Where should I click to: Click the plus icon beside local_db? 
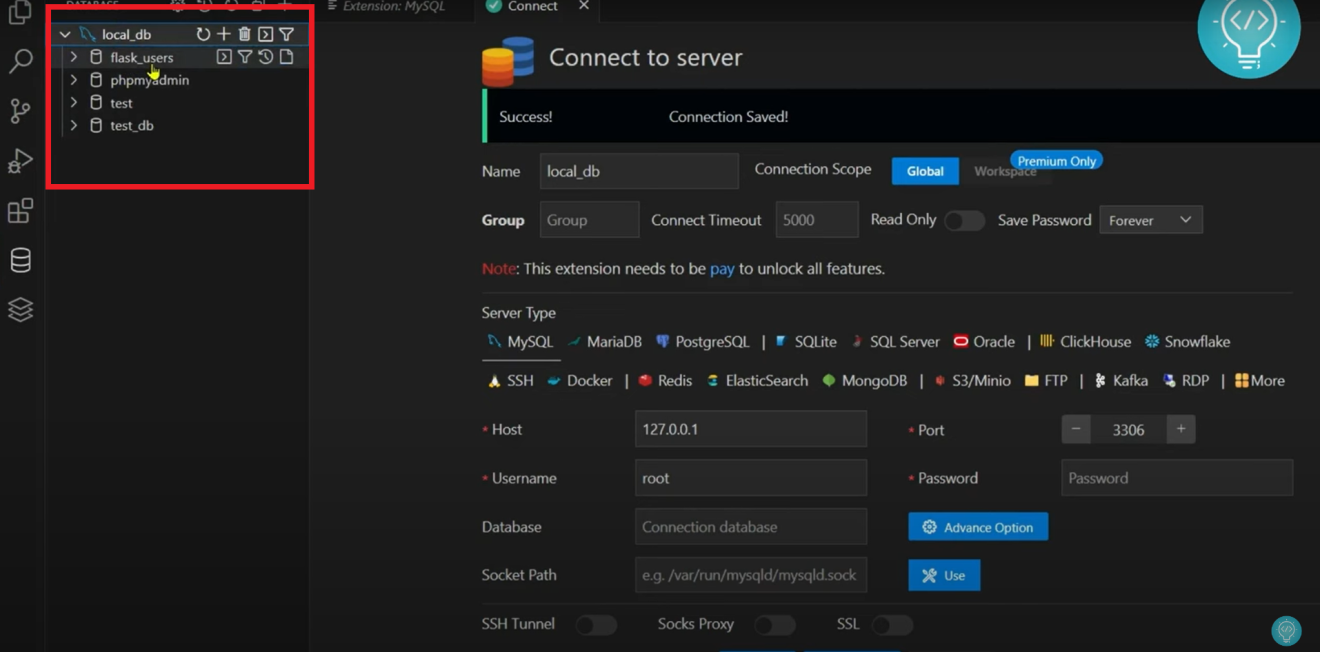[224, 34]
